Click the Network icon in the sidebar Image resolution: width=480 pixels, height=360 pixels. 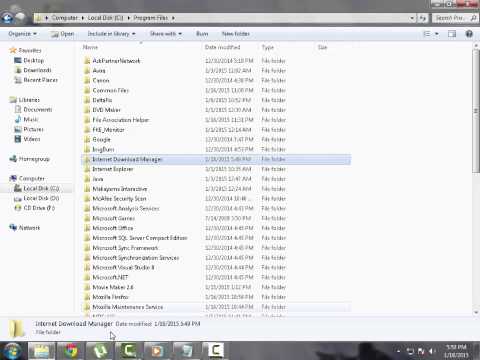(13, 228)
